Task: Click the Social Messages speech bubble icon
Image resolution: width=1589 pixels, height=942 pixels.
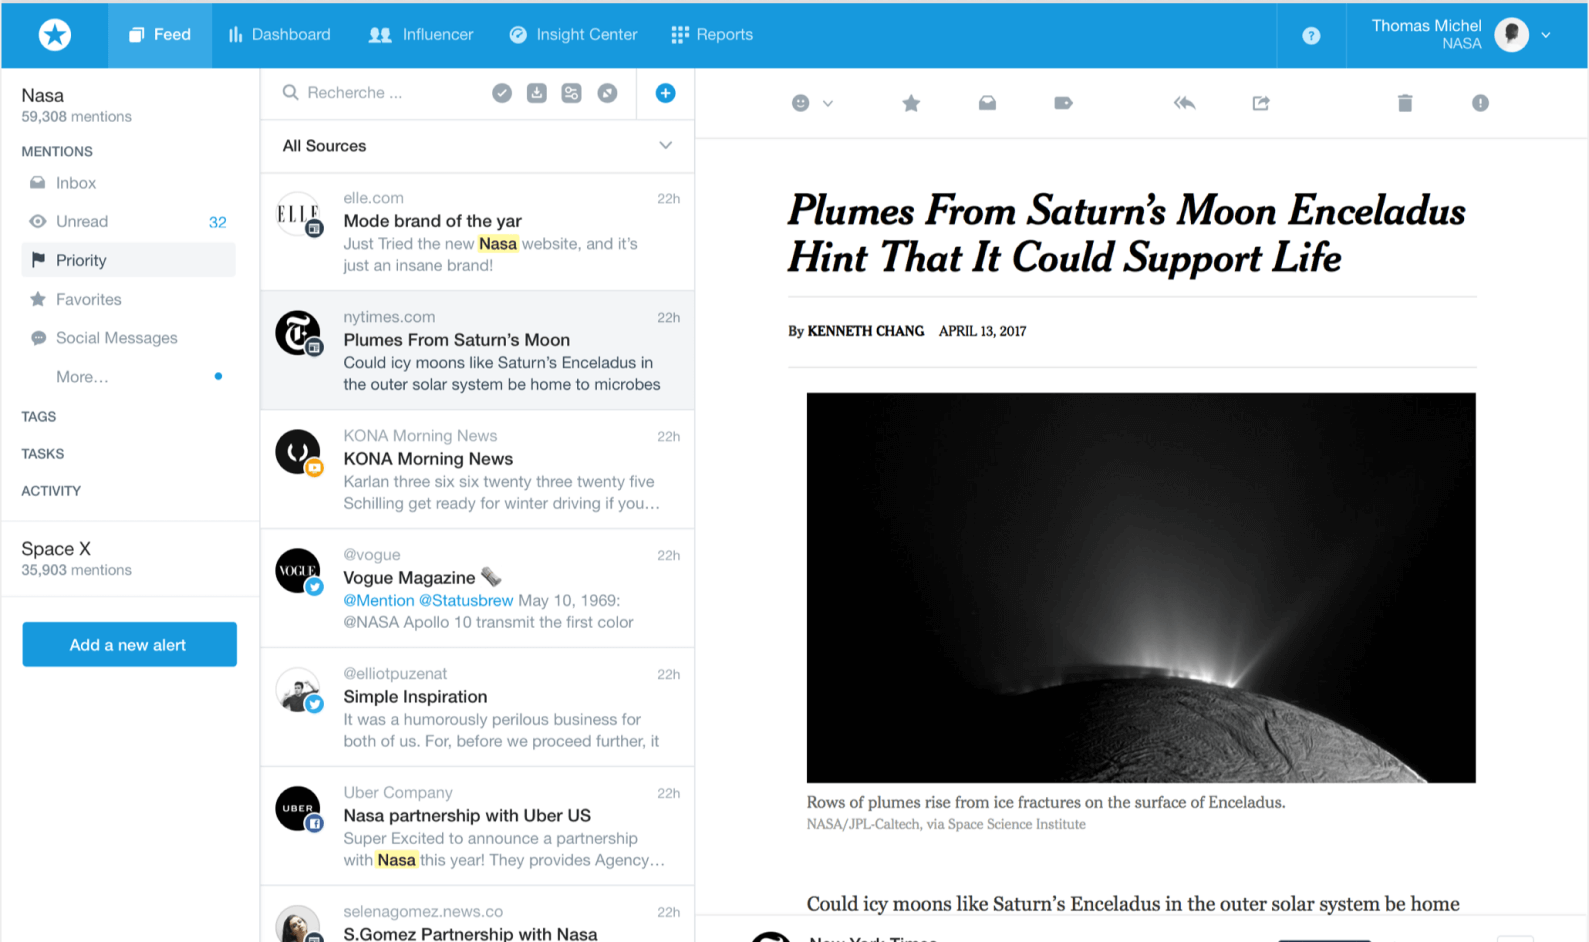Action: point(38,338)
